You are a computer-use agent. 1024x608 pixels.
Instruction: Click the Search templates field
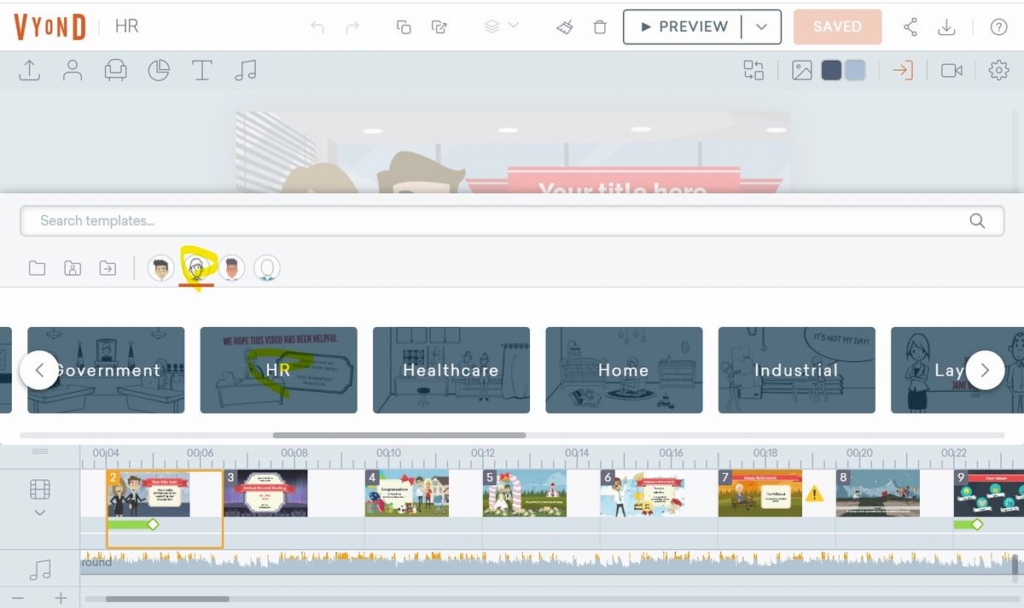[x=512, y=221]
